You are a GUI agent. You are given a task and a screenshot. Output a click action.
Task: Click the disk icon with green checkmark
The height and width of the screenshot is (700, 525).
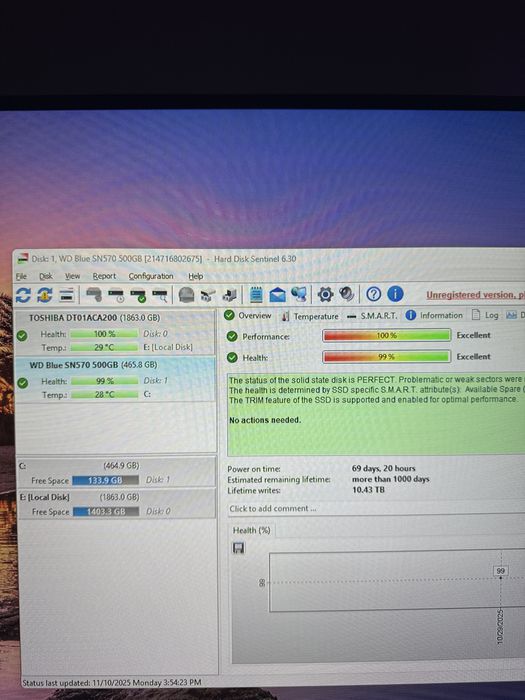coord(138,296)
